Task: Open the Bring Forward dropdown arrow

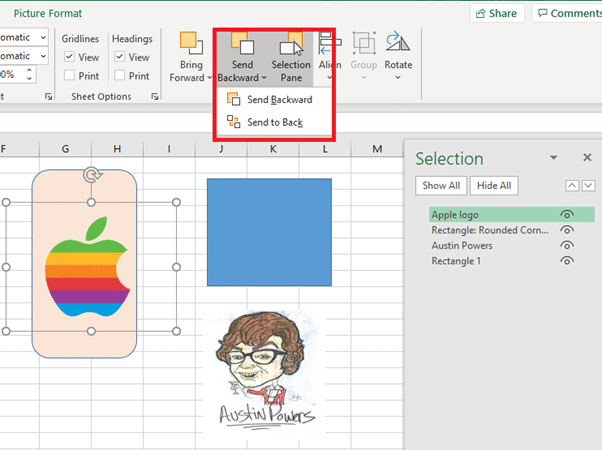Action: (209, 78)
